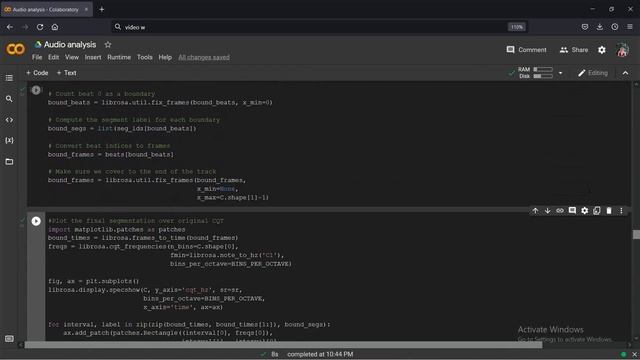Move the selected cell up

point(535,211)
